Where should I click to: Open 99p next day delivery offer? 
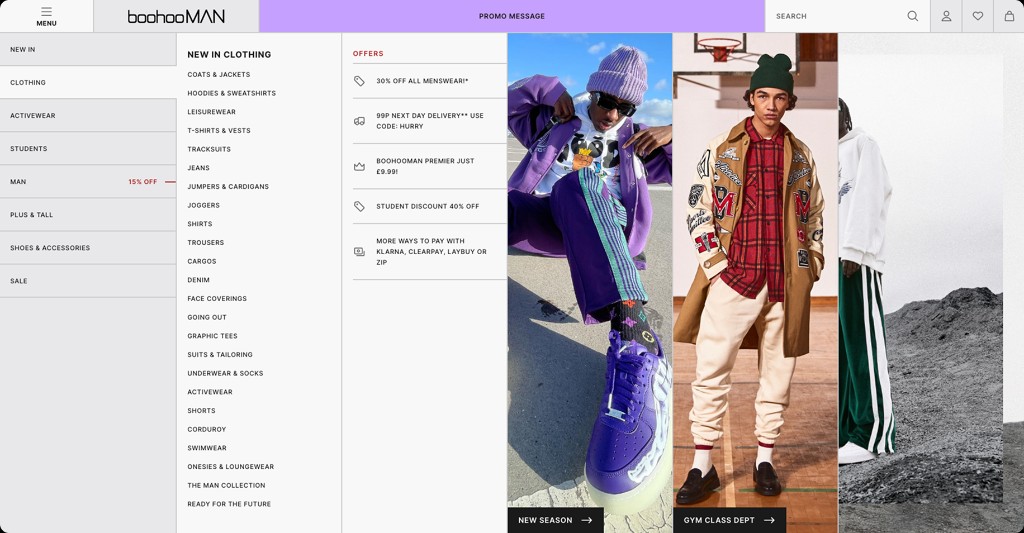click(430, 121)
